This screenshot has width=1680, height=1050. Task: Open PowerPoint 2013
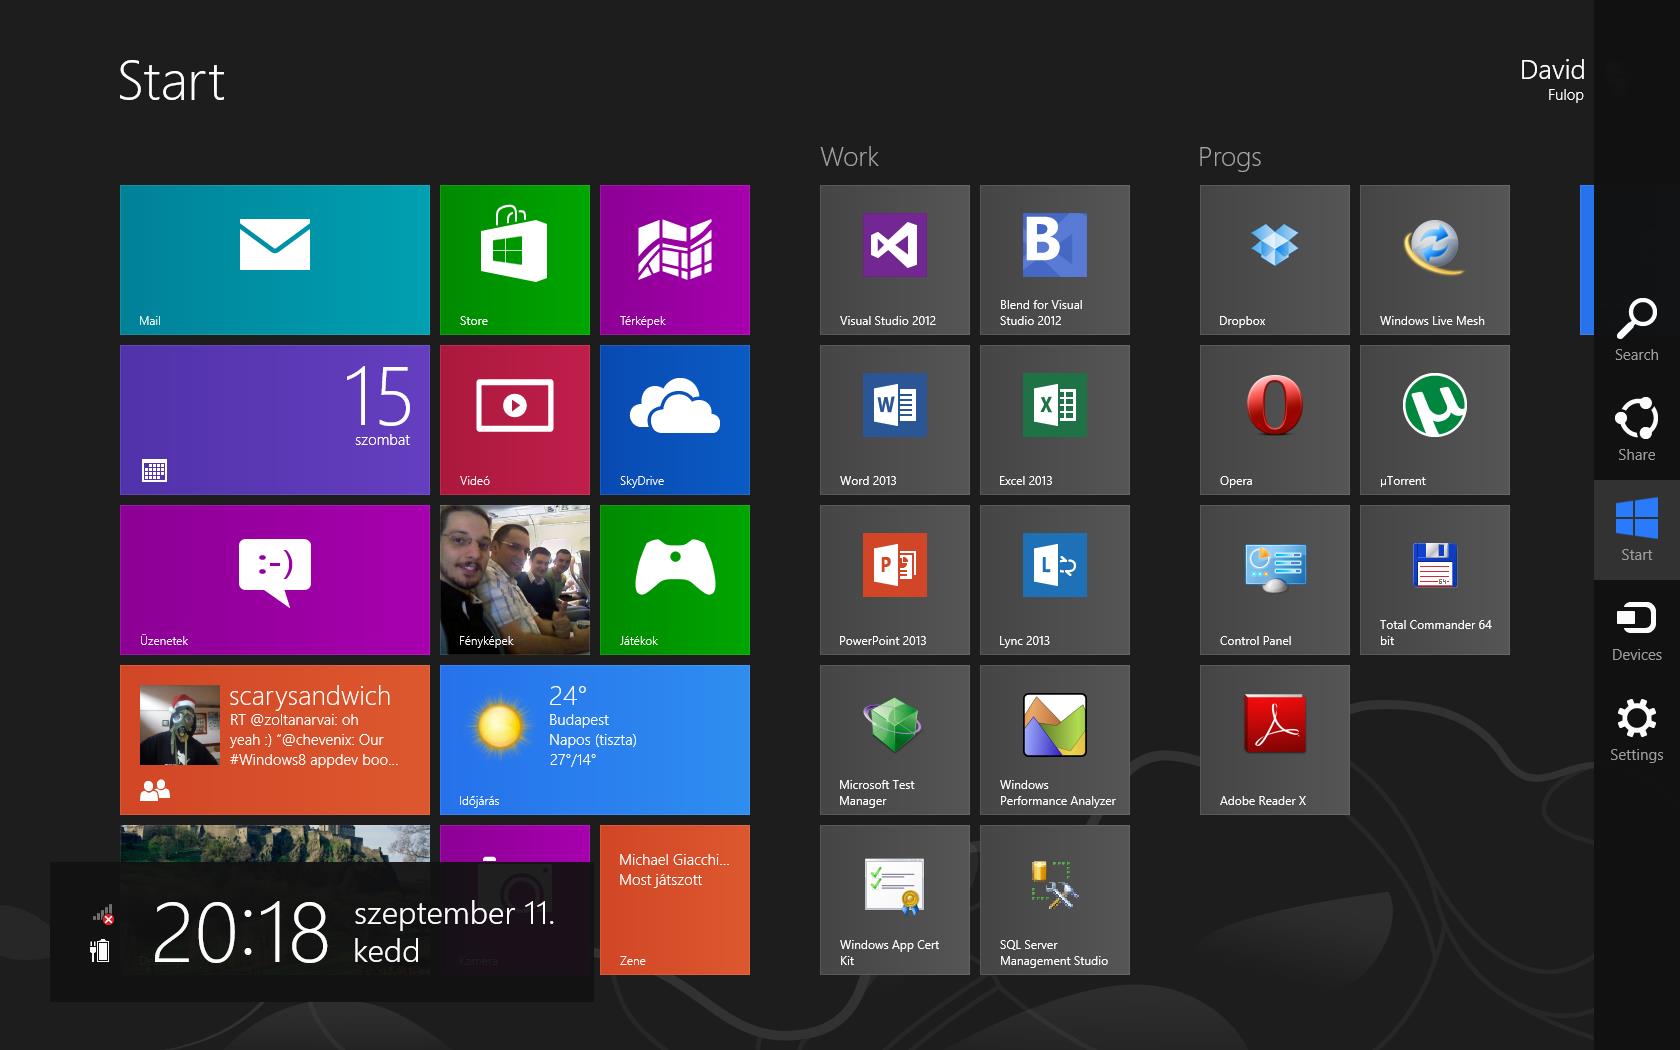pos(895,580)
